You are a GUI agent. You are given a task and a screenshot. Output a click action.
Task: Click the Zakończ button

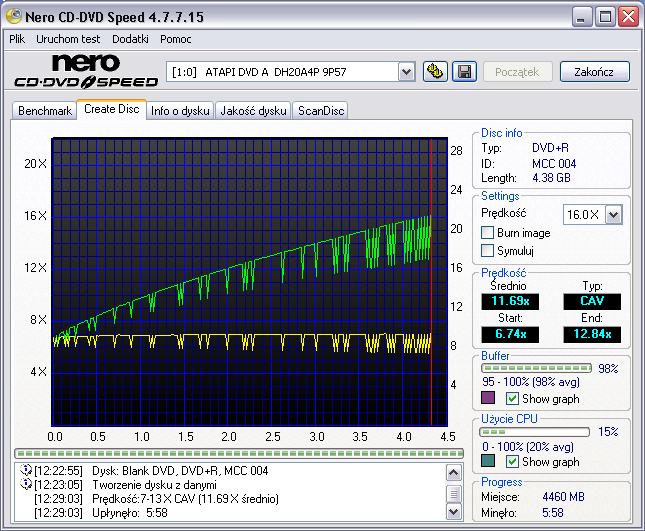(x=594, y=72)
